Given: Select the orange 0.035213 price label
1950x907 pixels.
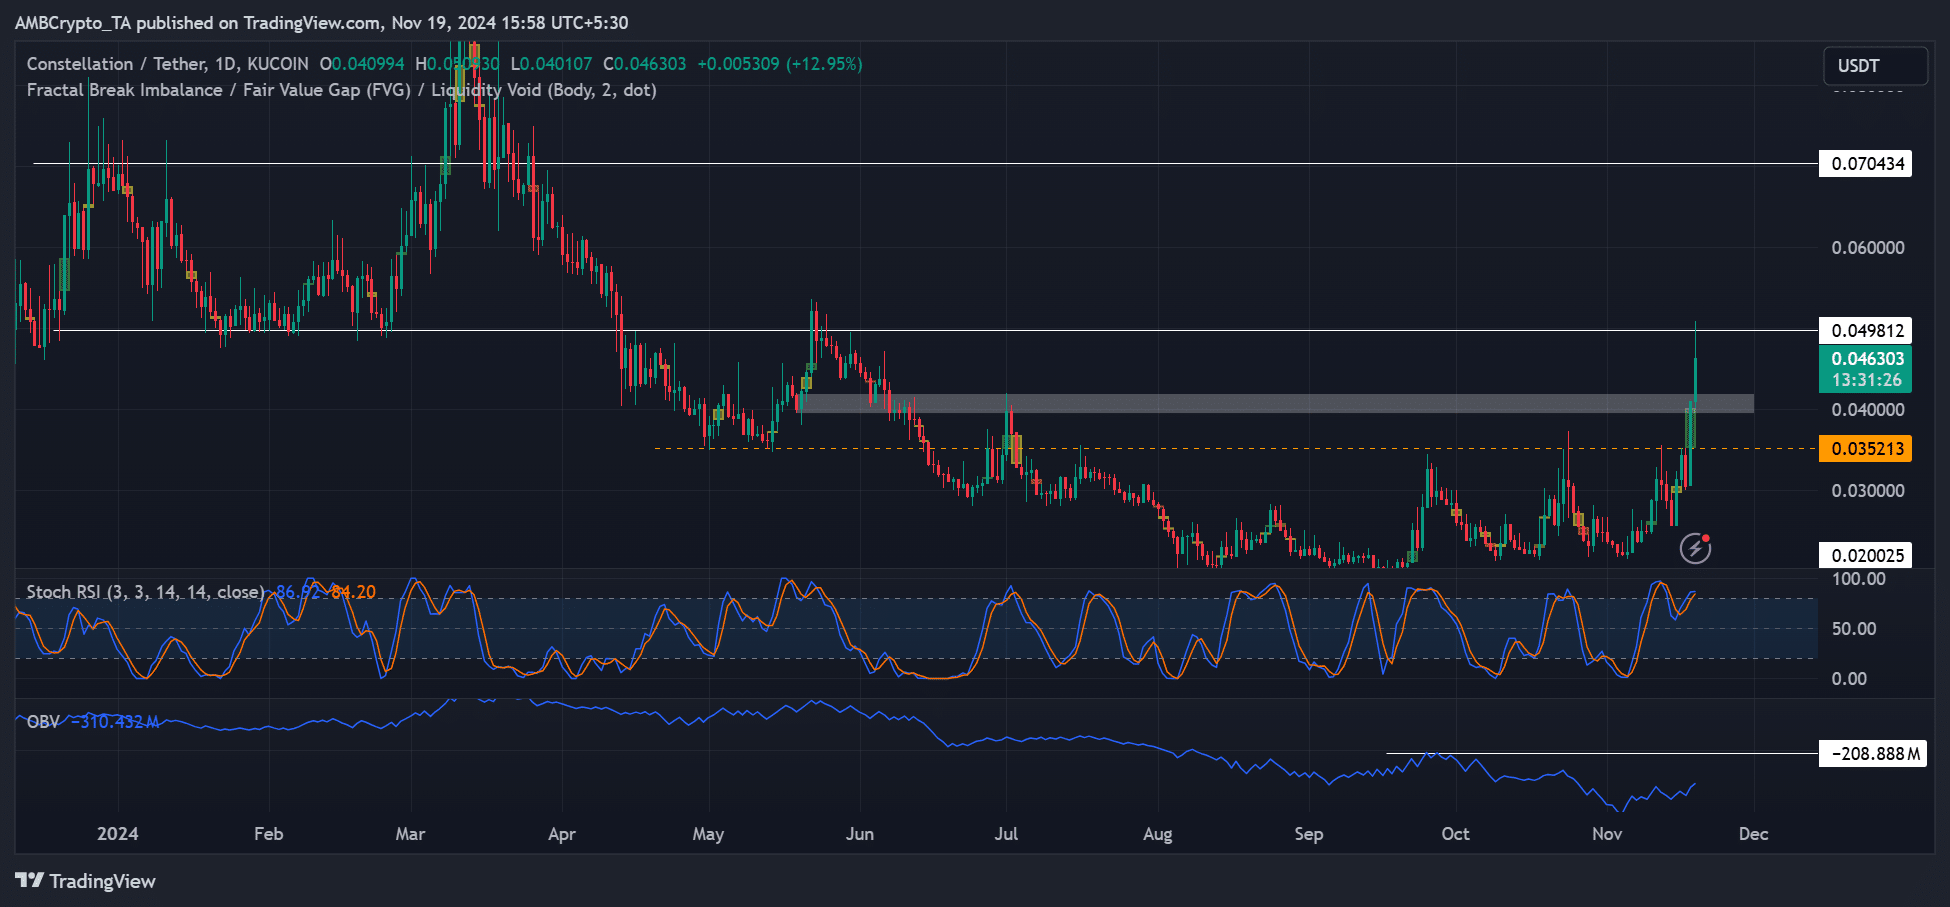Looking at the screenshot, I should point(1866,448).
